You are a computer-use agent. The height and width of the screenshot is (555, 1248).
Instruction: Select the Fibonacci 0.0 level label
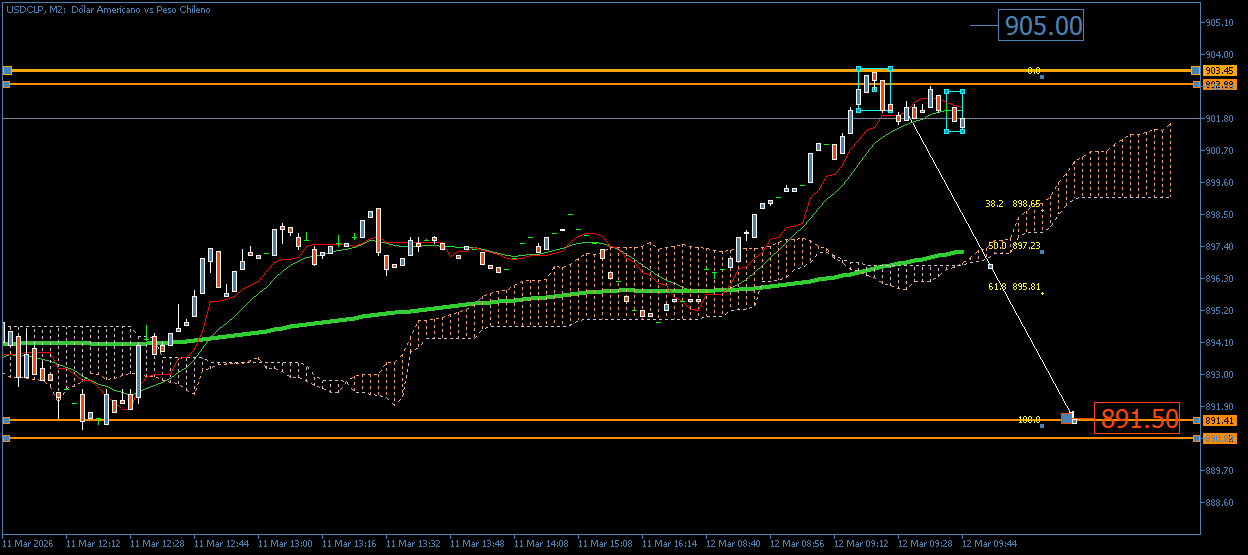[1034, 71]
